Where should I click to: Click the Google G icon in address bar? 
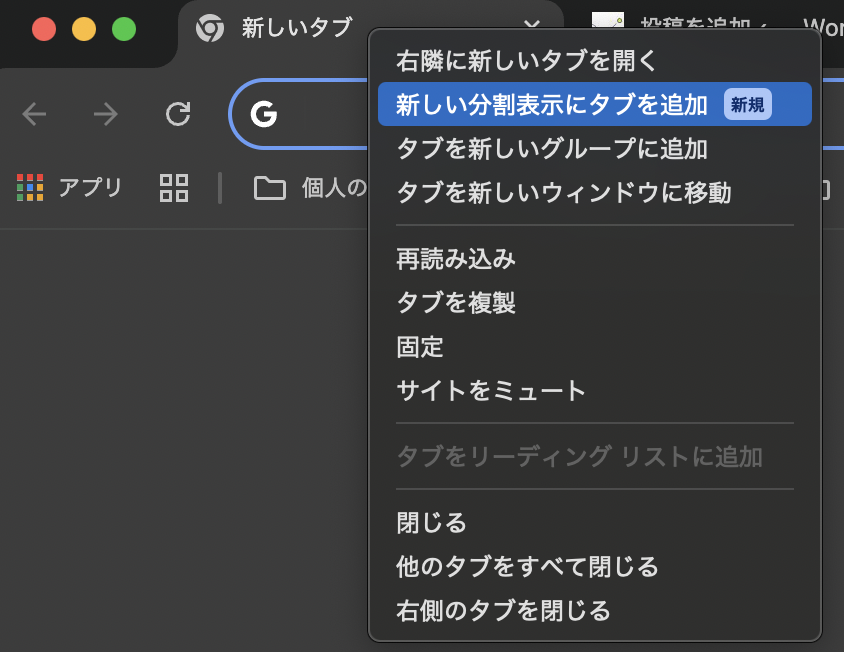click(x=264, y=114)
